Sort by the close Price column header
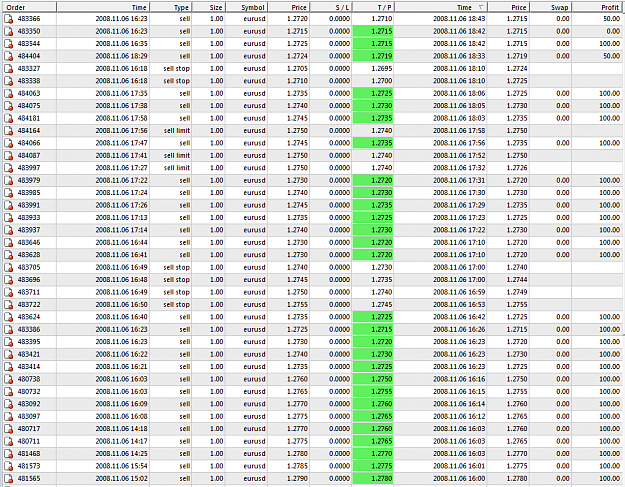Viewport: 625px width, 487px height. 509,7
